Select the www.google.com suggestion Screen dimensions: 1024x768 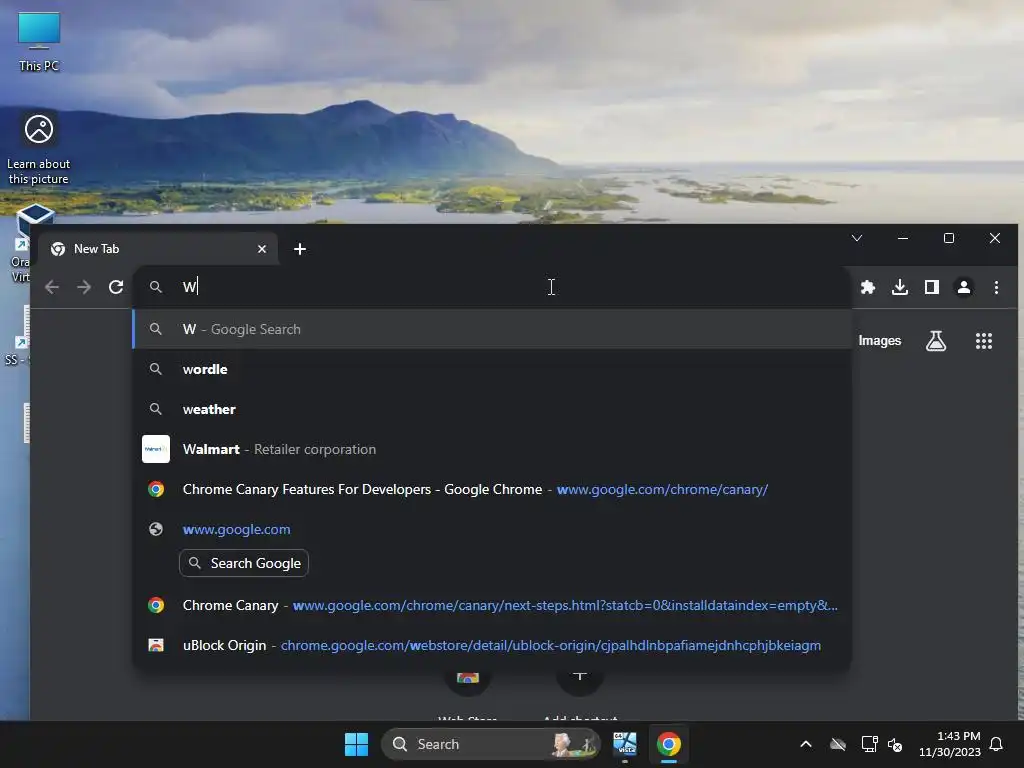(492, 529)
